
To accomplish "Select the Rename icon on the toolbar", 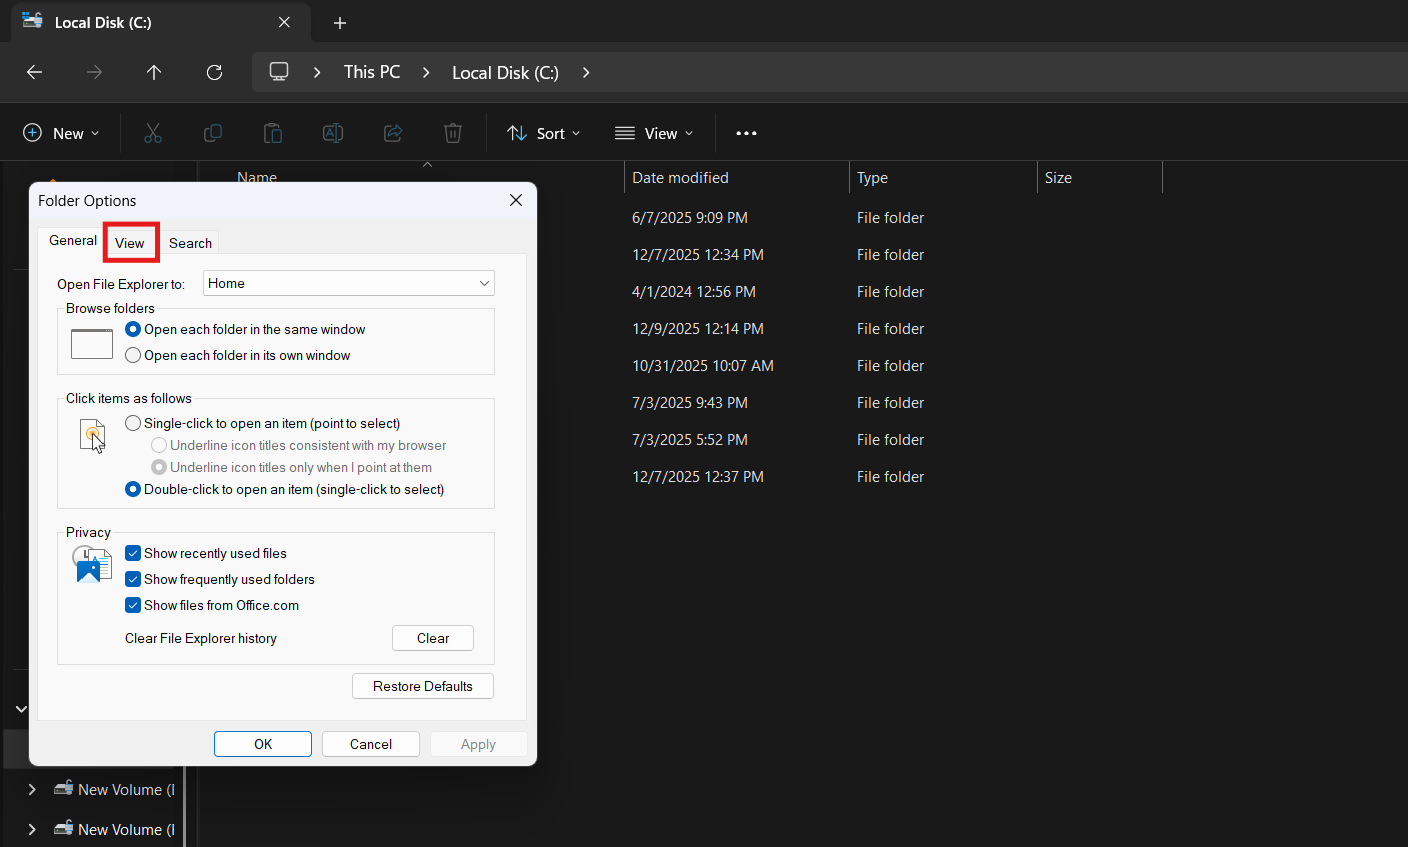I will pos(332,132).
